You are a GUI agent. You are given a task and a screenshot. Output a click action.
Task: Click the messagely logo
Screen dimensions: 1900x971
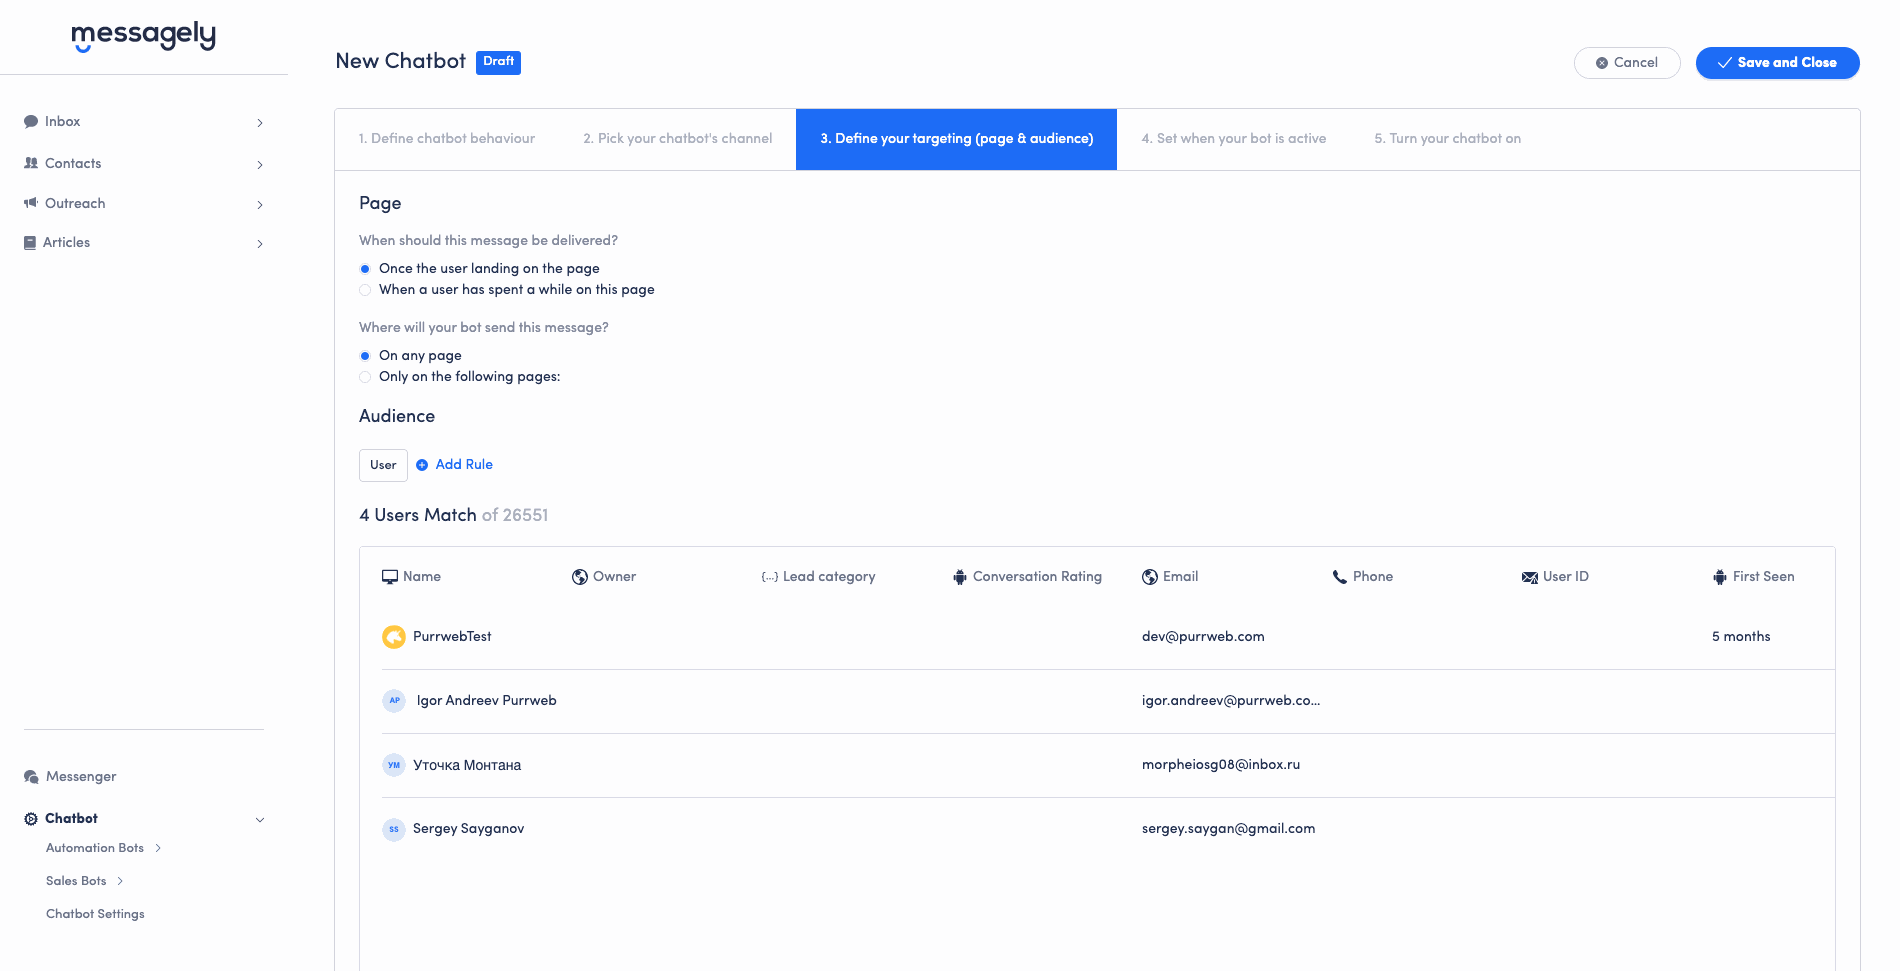click(x=144, y=36)
